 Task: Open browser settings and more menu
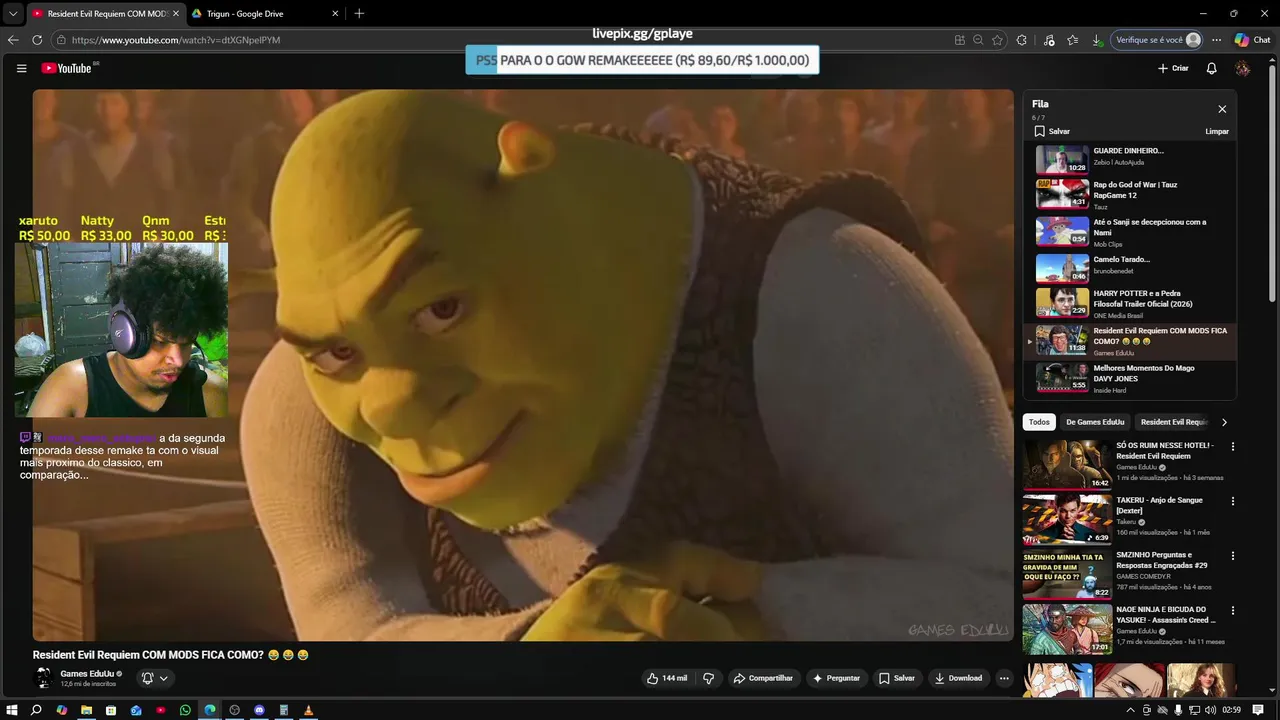1216,40
